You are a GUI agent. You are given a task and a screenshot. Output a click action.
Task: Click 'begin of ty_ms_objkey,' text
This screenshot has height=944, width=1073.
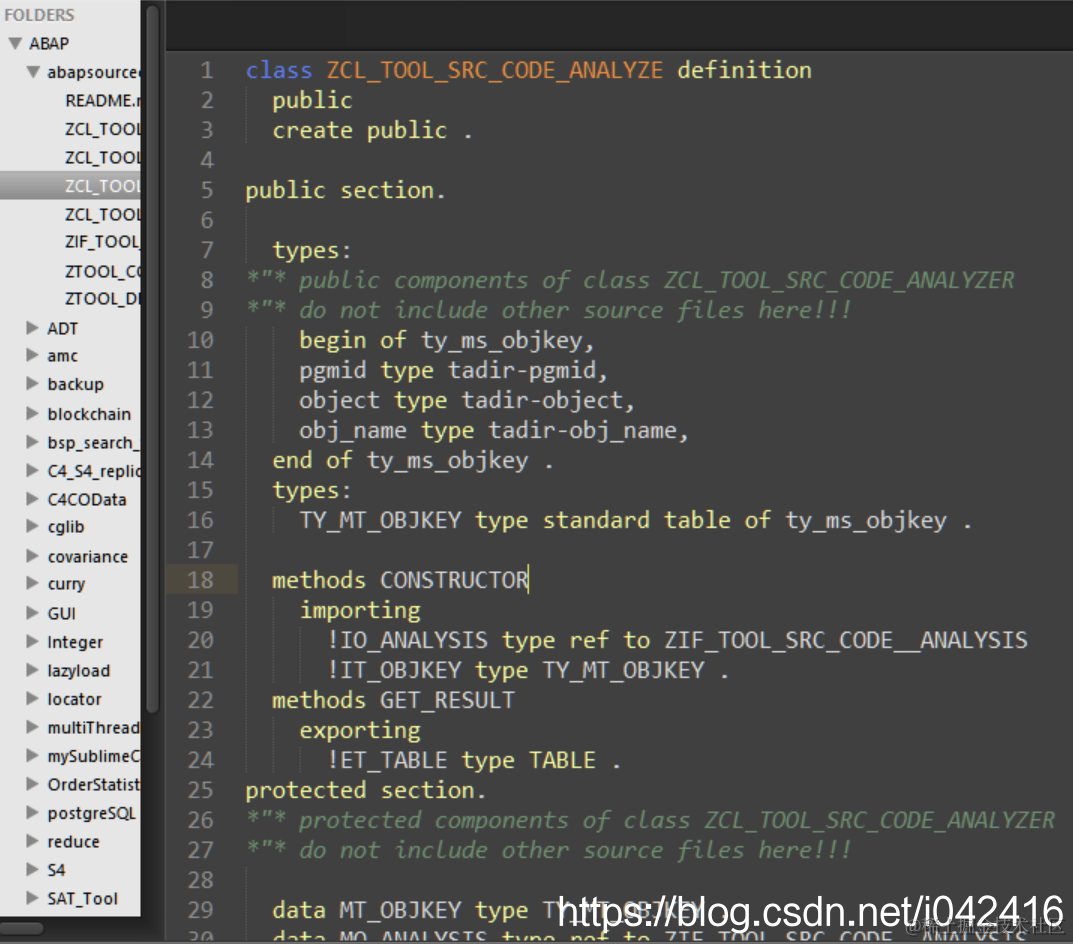pos(446,340)
